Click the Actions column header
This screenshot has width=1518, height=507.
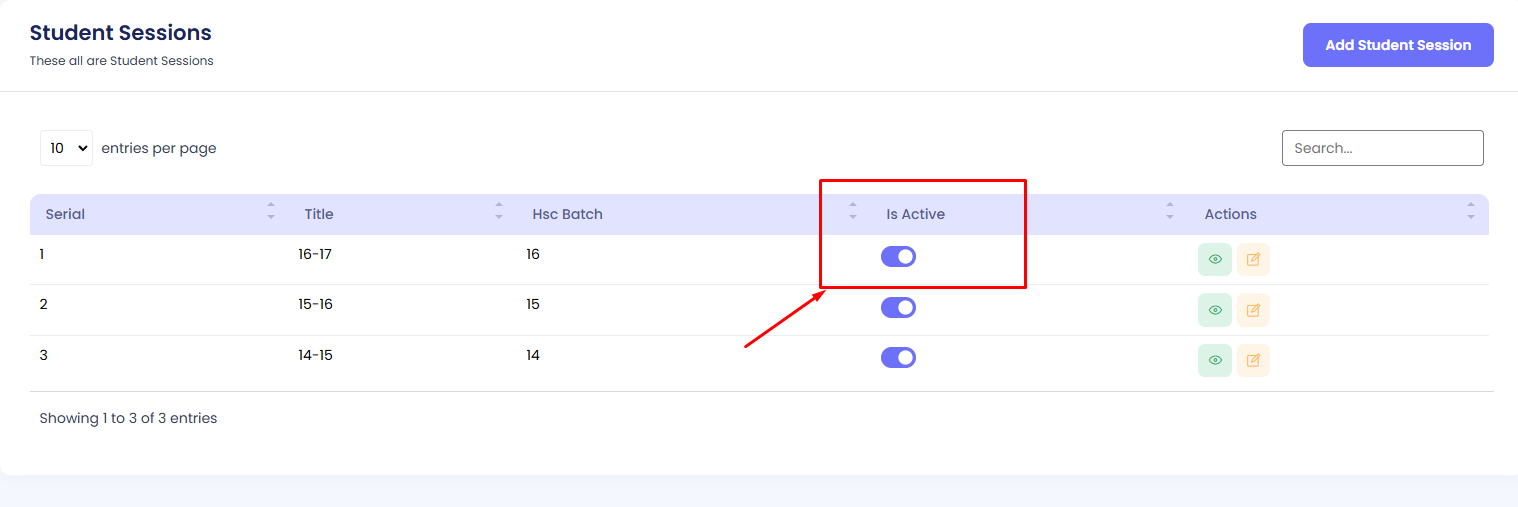(1230, 214)
